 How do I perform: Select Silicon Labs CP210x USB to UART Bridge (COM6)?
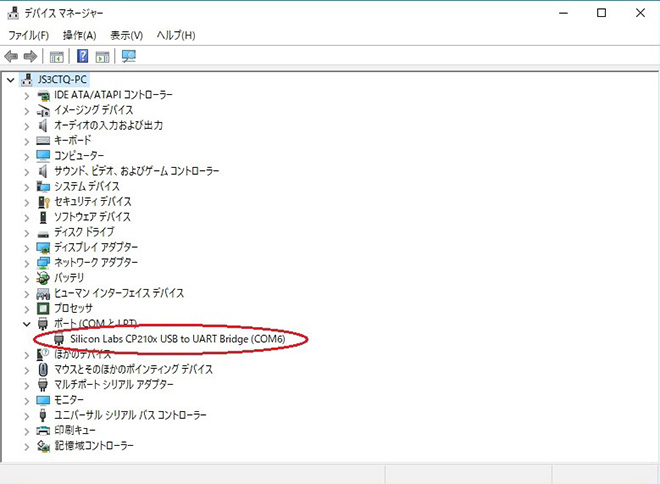point(178,339)
